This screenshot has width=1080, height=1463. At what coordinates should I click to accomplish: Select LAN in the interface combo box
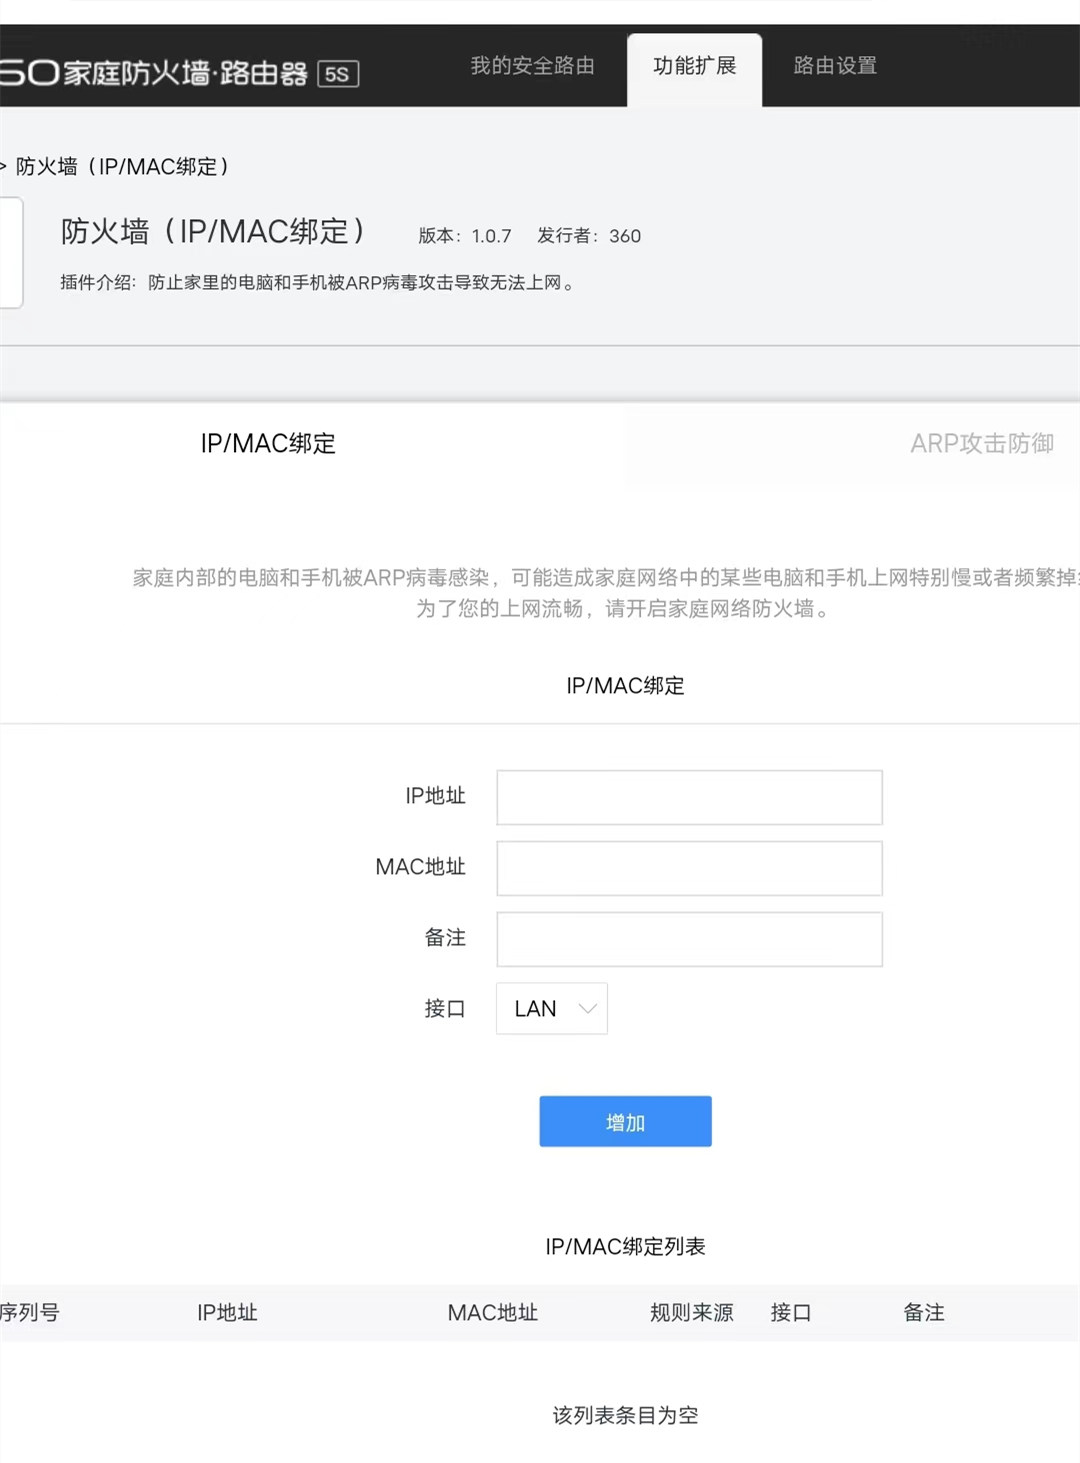[535, 1009]
